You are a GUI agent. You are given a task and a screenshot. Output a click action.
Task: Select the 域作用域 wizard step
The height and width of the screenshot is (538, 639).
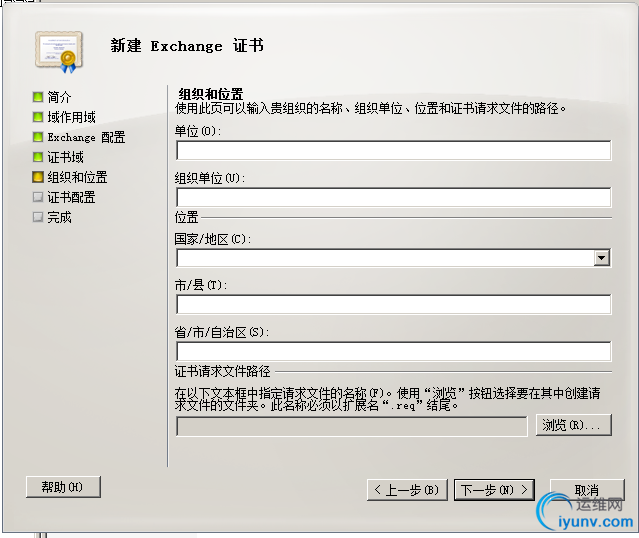pyautogui.click(x=71, y=117)
